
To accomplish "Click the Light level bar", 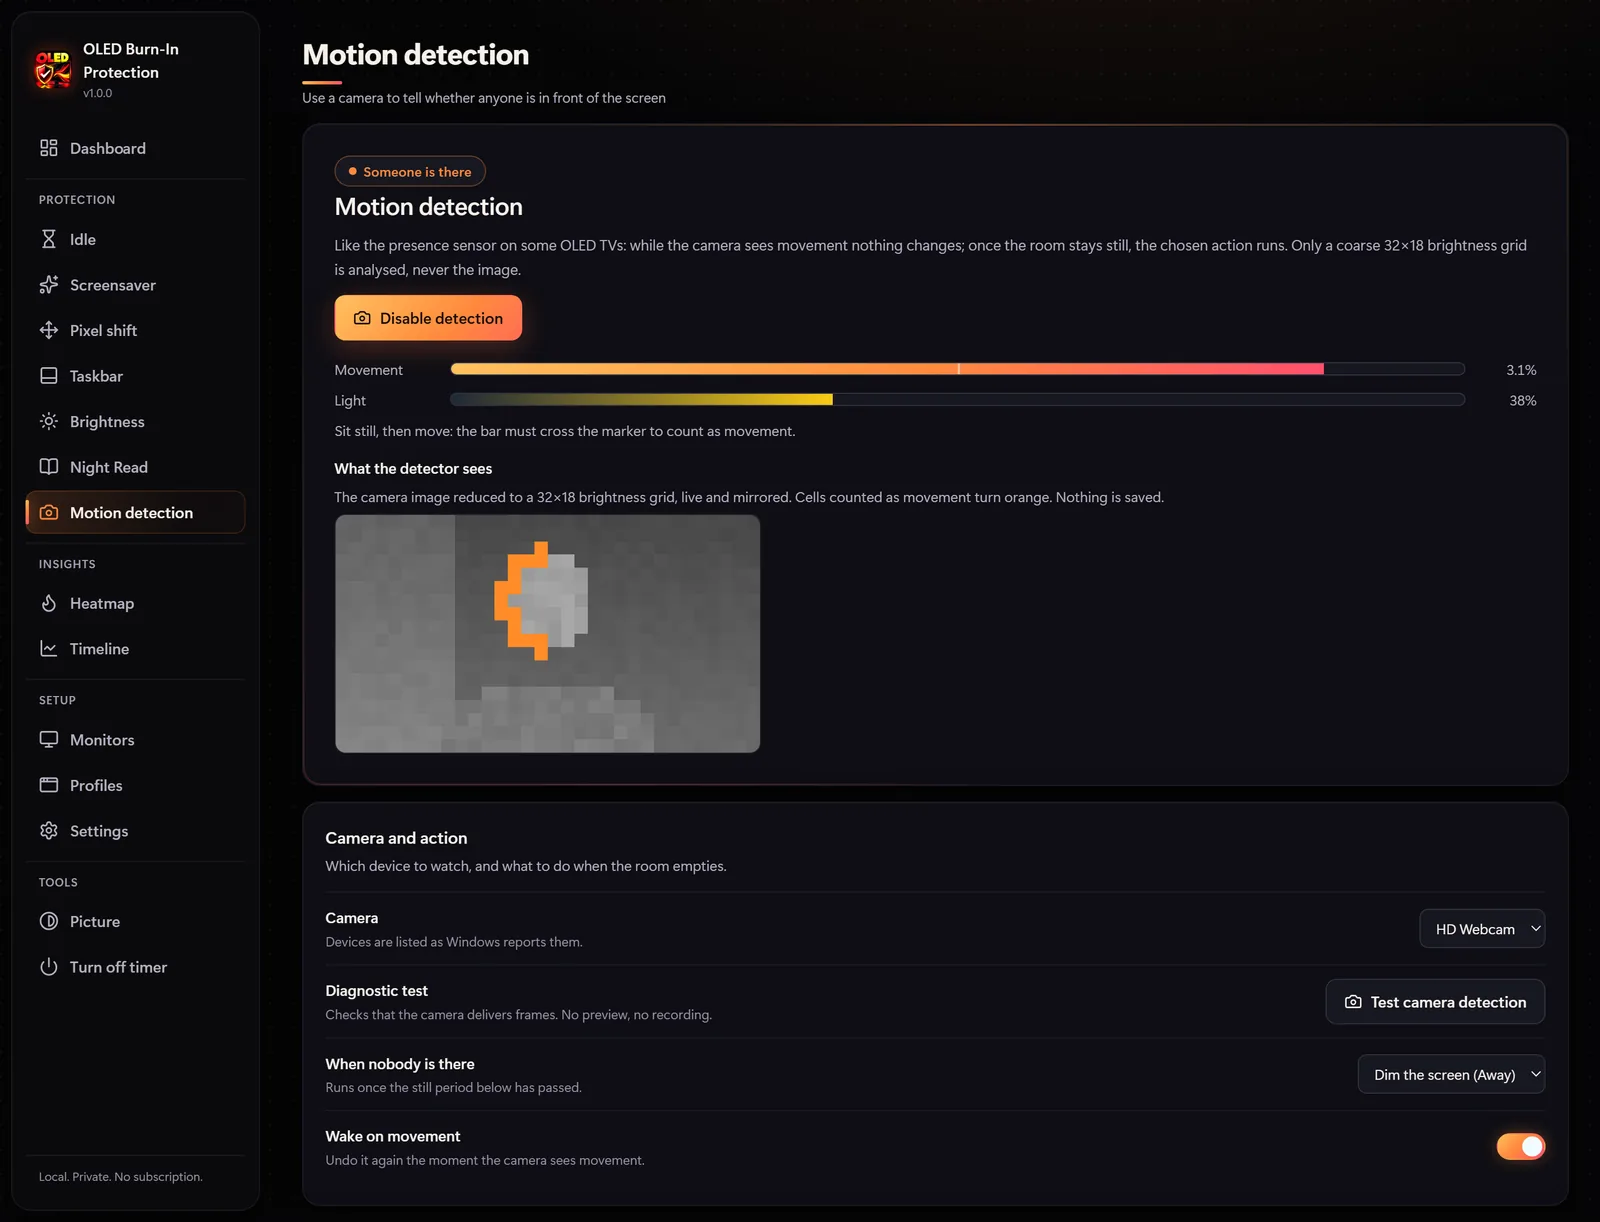I will tap(958, 400).
